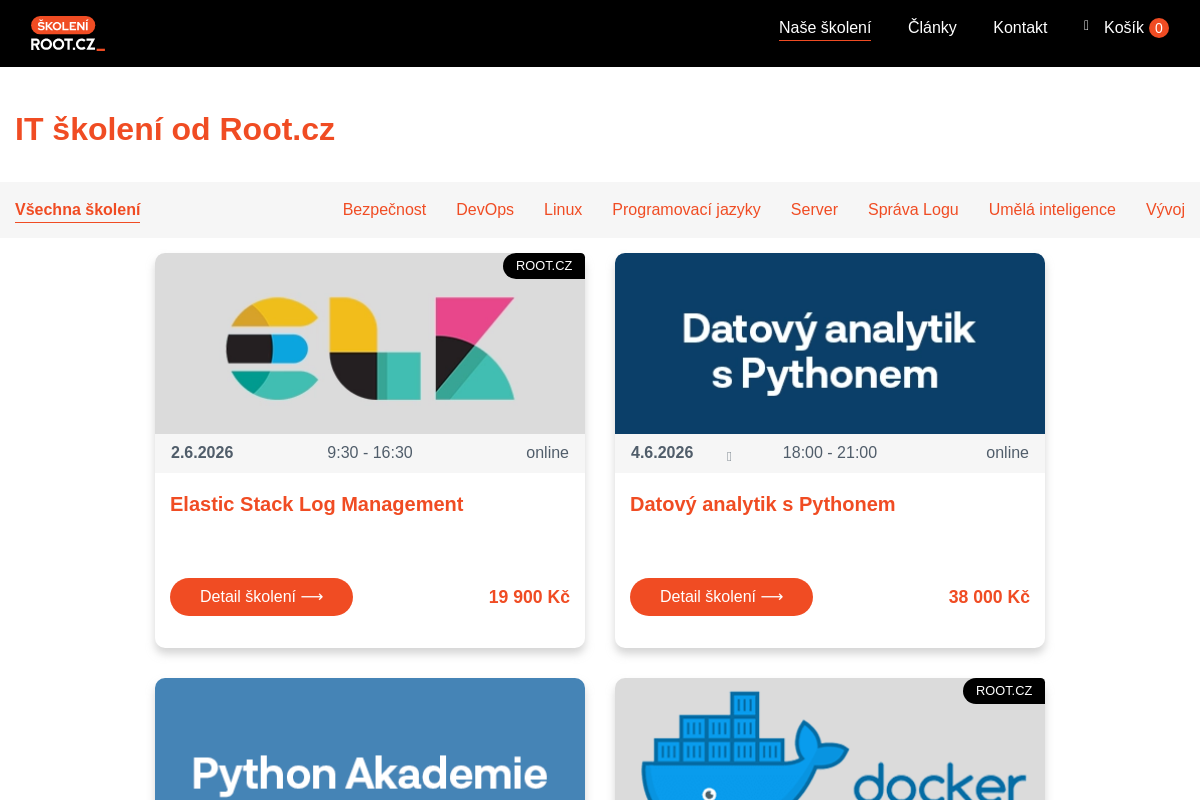Click the 19 900 Kč price
The height and width of the screenshot is (800, 1200).
point(529,597)
